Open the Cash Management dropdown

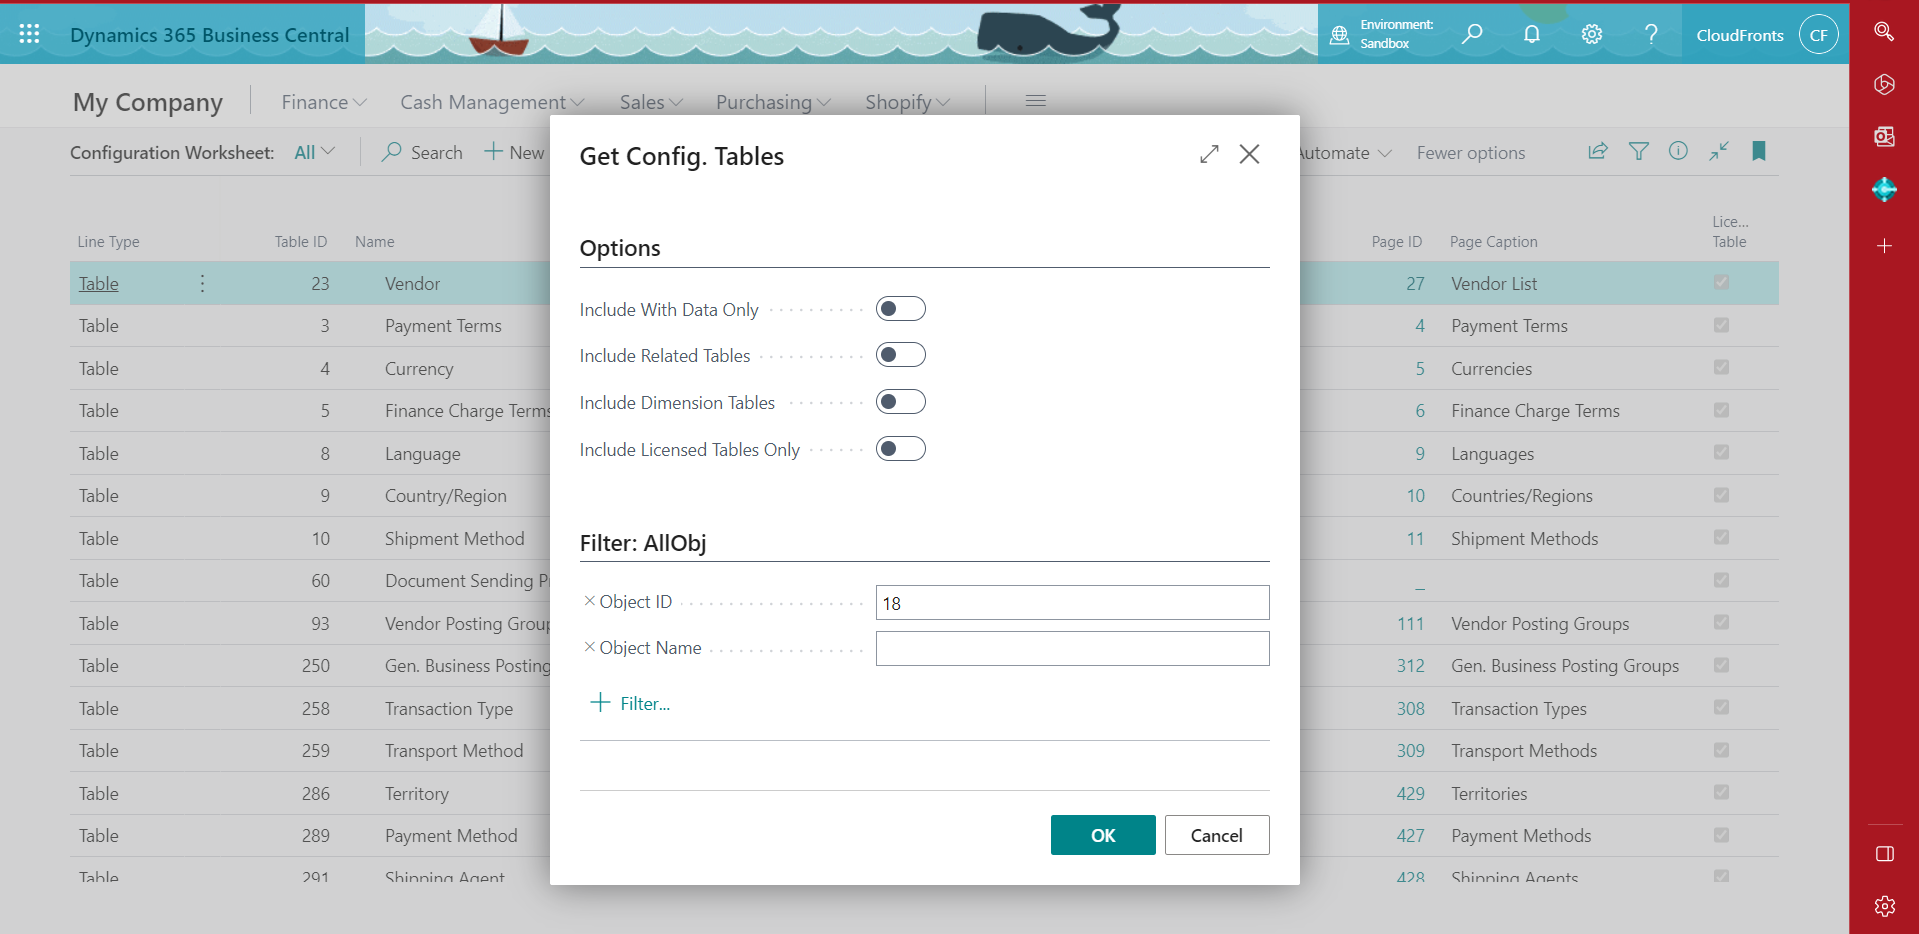click(491, 102)
